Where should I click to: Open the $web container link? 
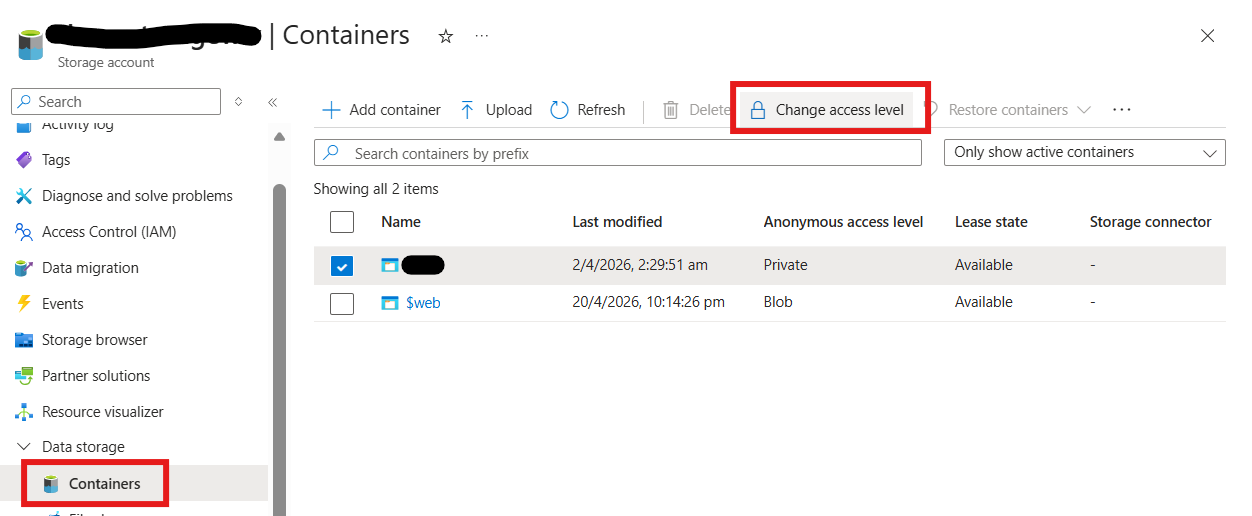423,302
